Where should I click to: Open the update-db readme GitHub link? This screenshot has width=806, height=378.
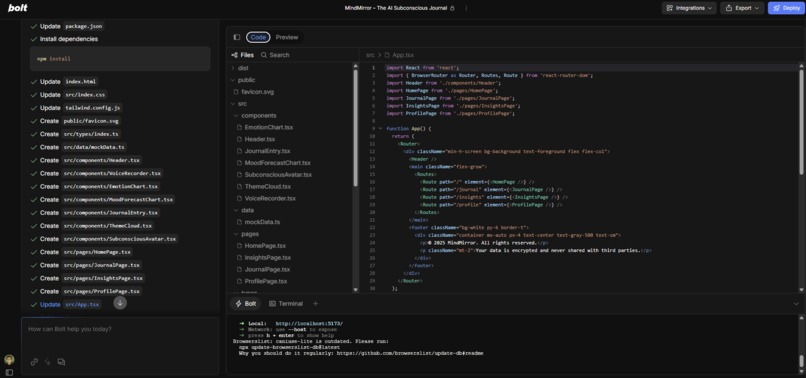410,354
